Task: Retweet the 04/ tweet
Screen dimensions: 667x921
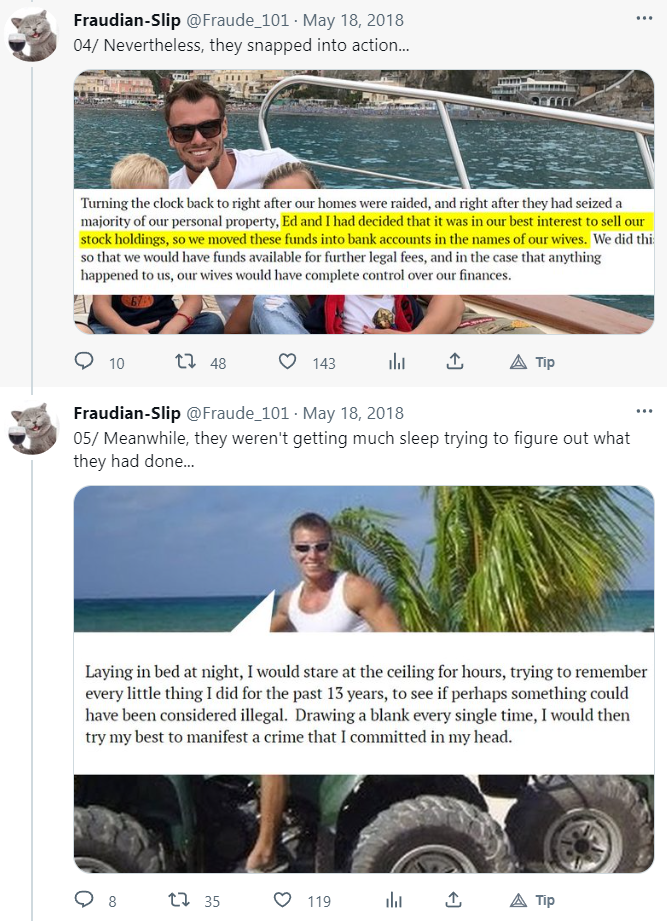Action: click(185, 362)
